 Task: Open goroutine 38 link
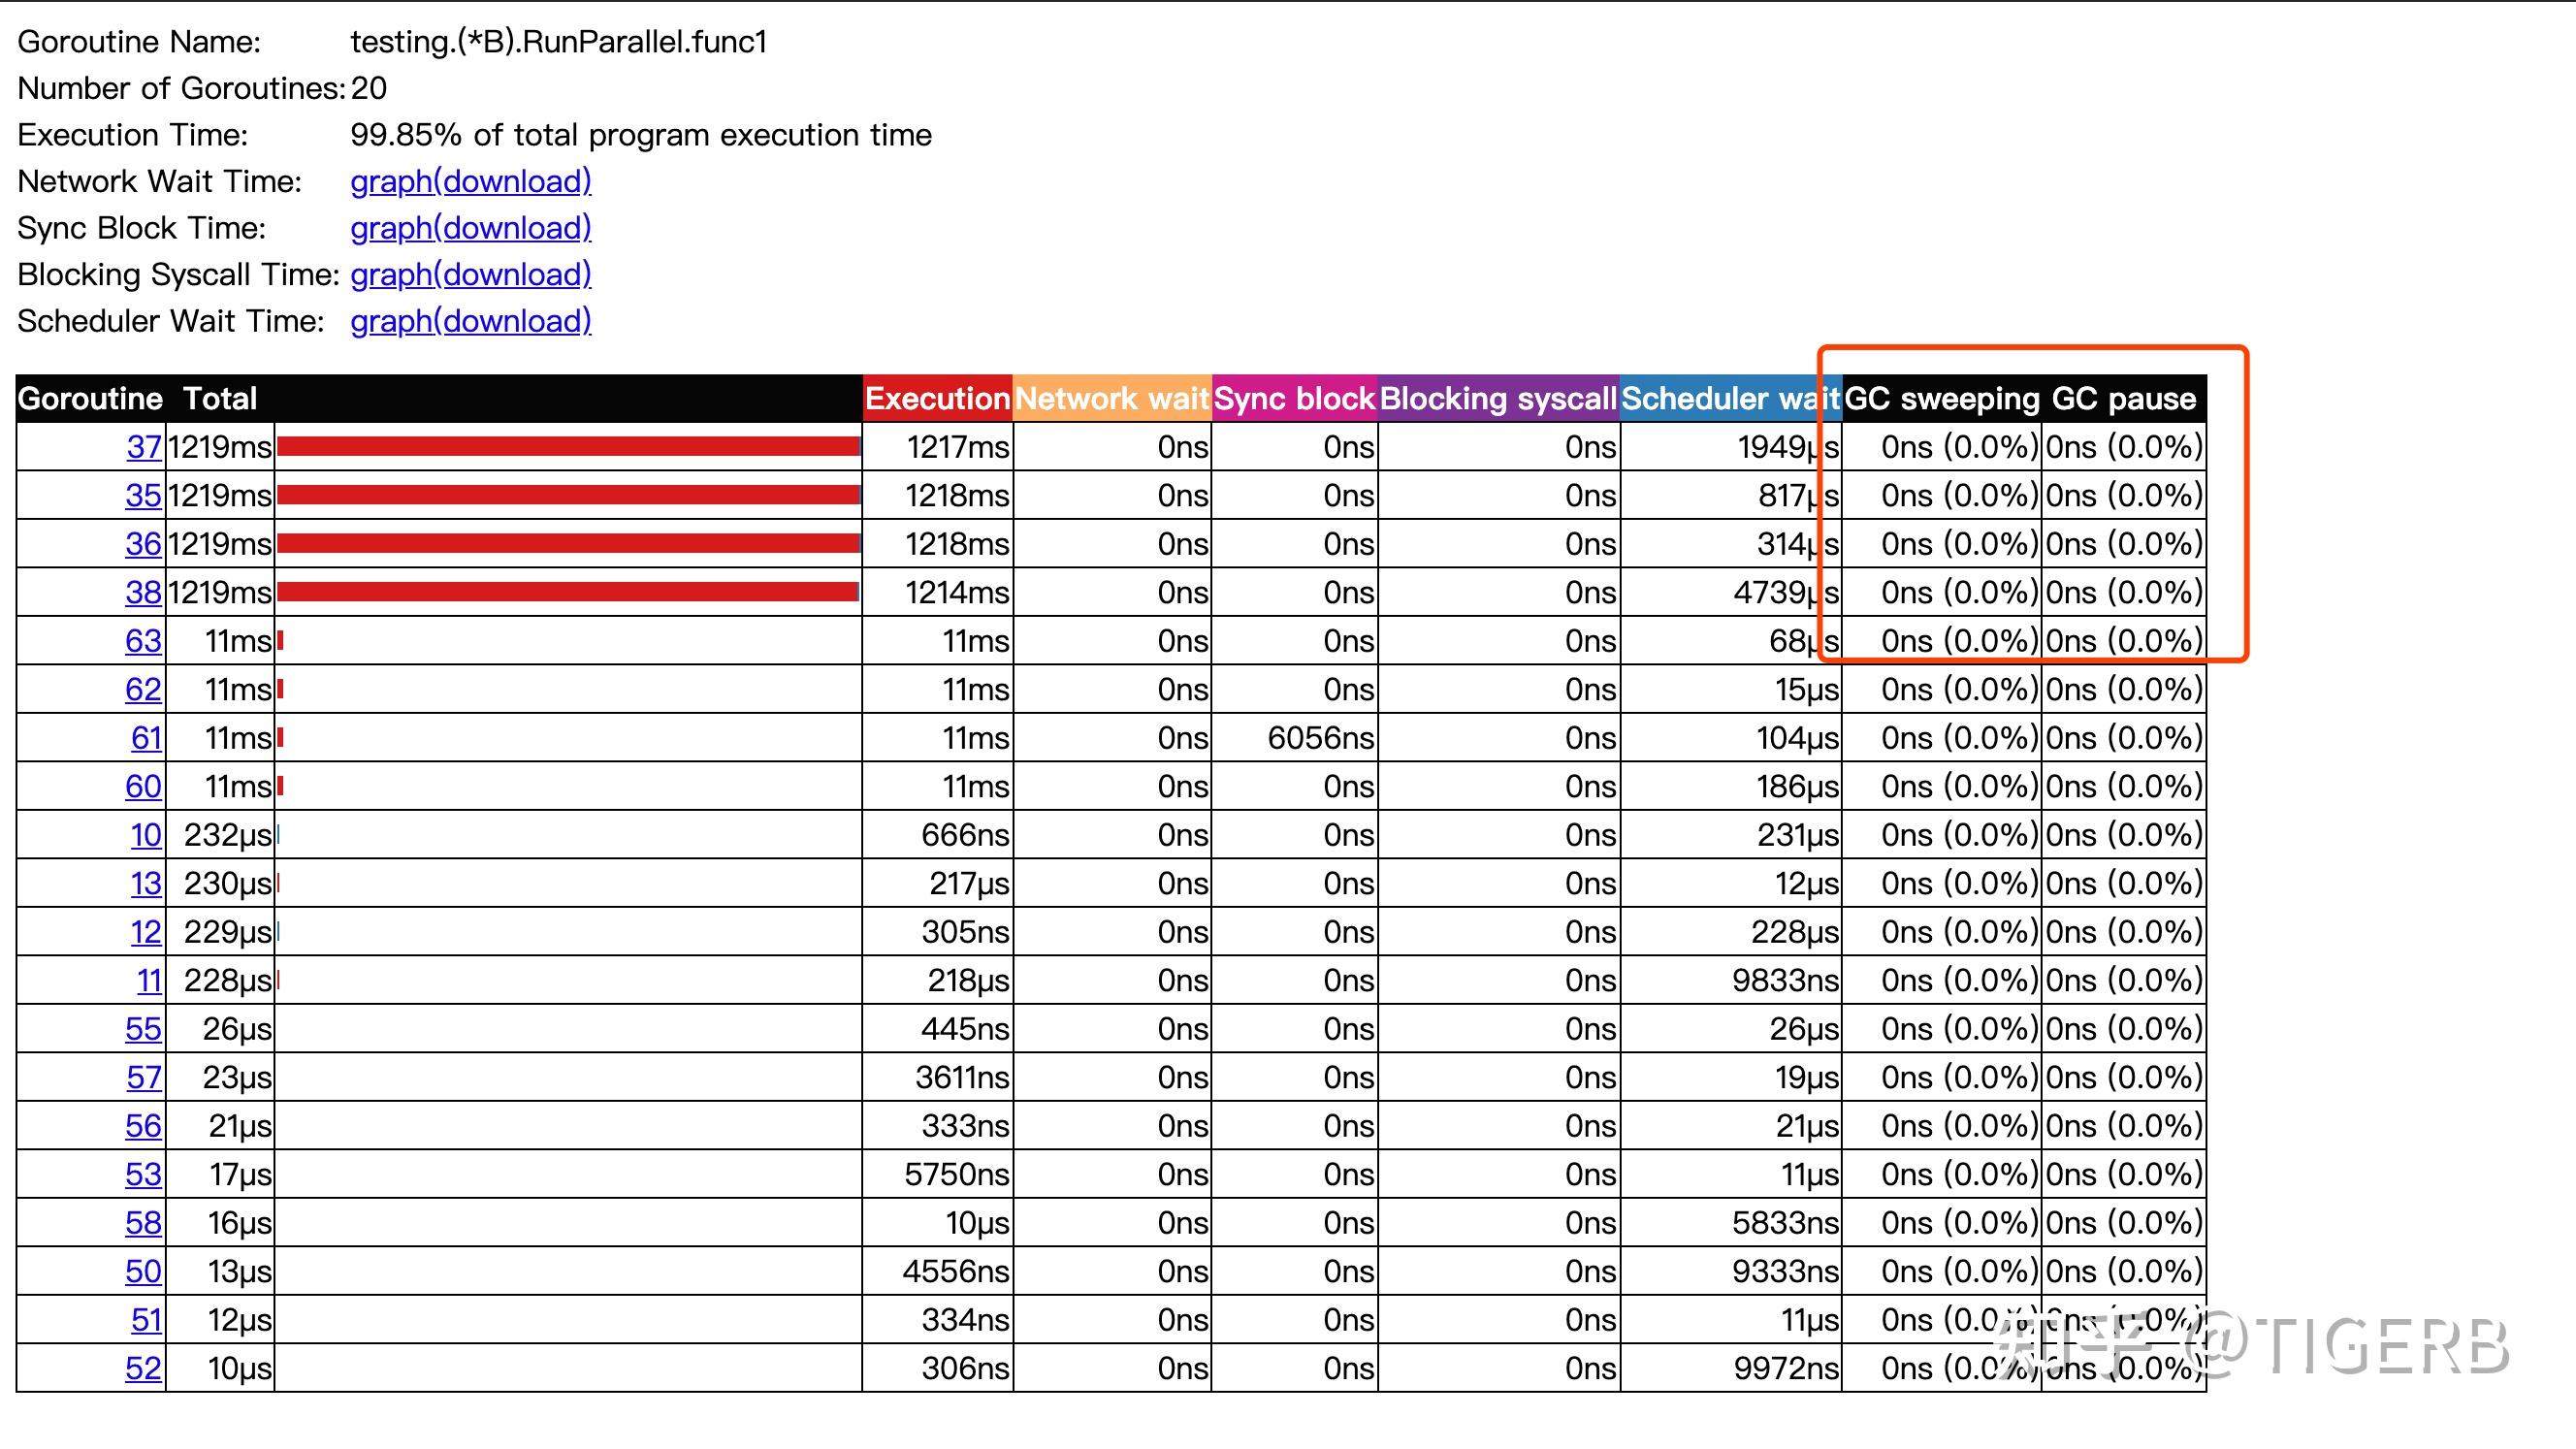143,593
